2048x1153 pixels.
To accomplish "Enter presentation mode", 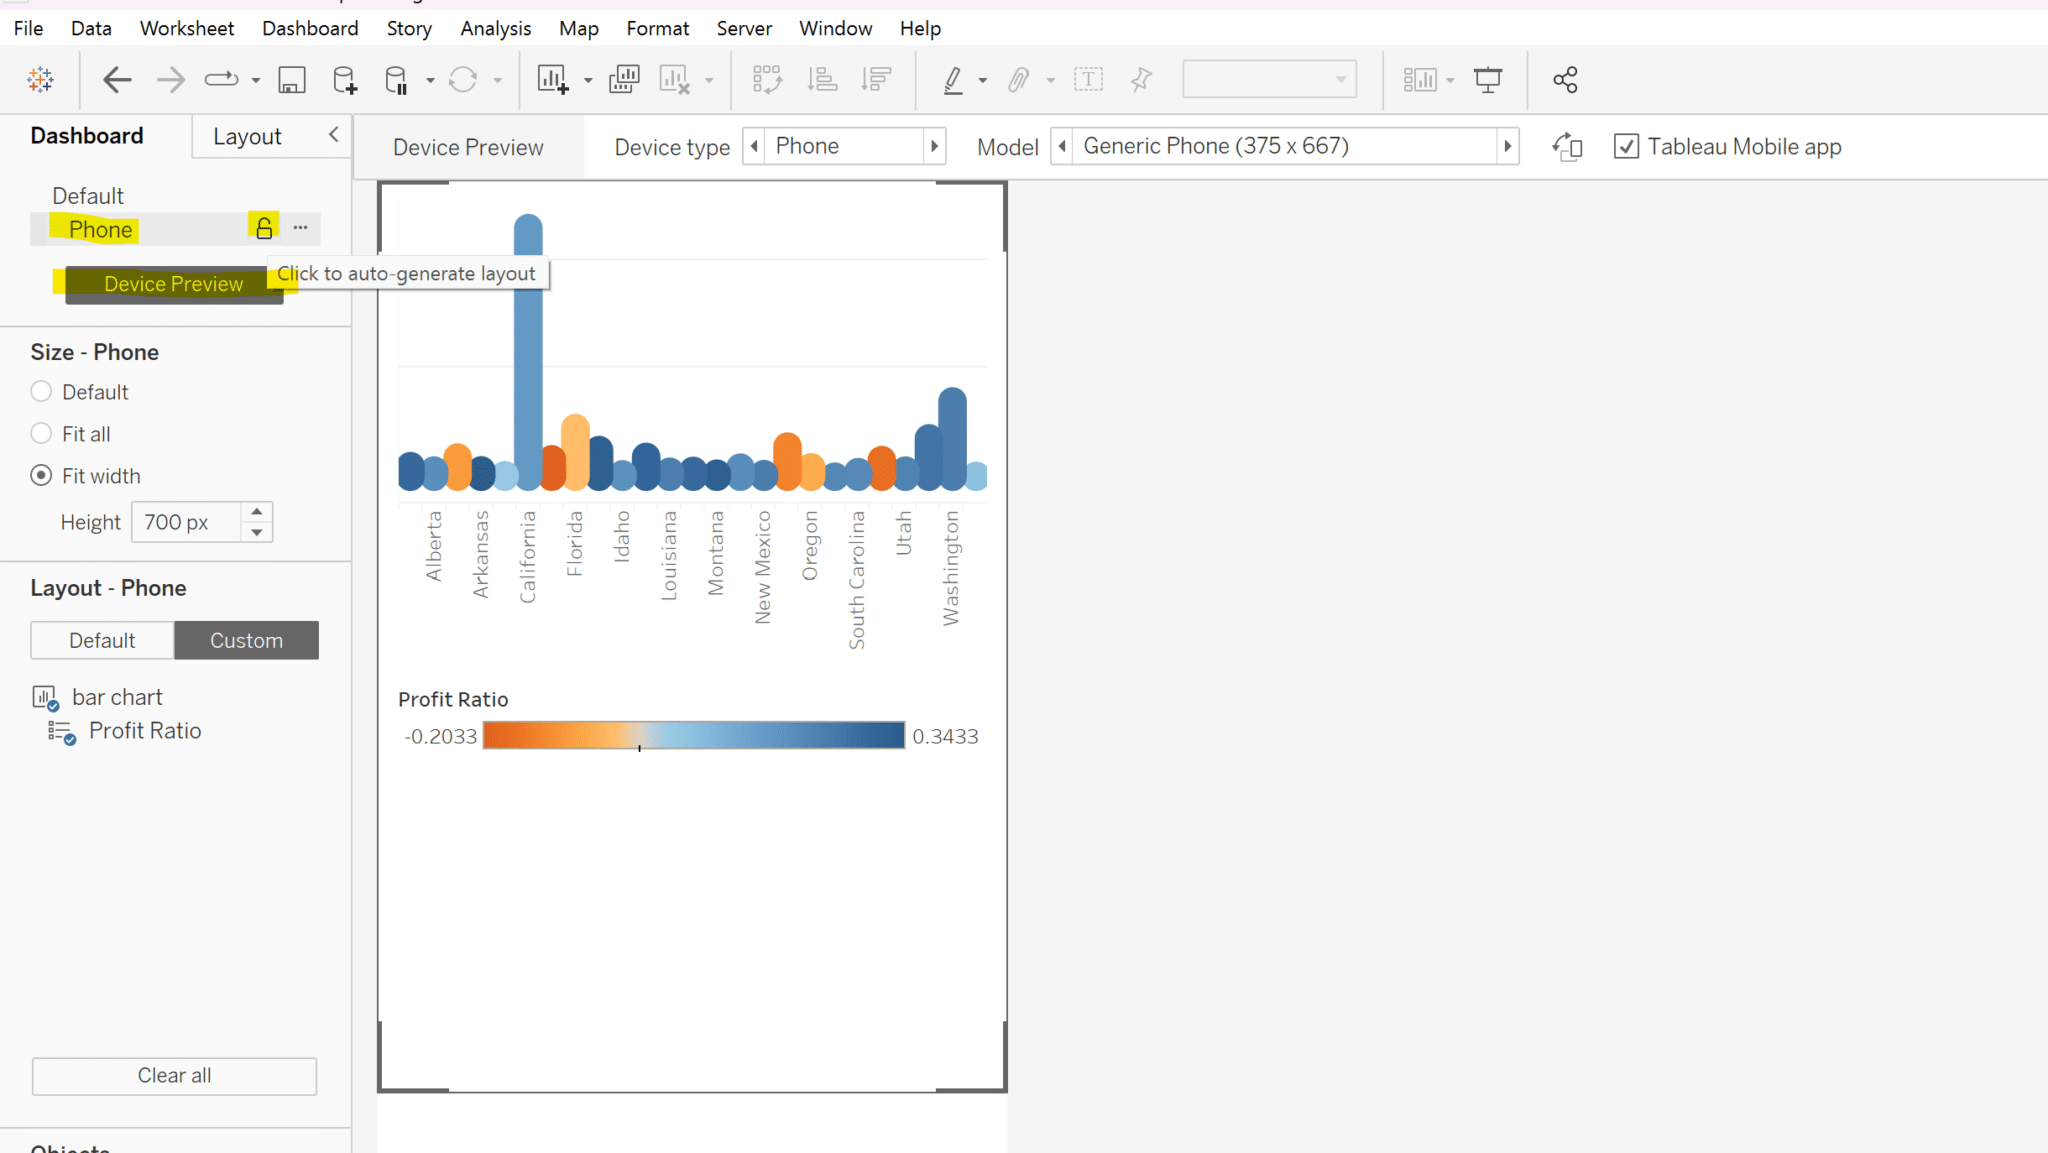I will pos(1488,80).
